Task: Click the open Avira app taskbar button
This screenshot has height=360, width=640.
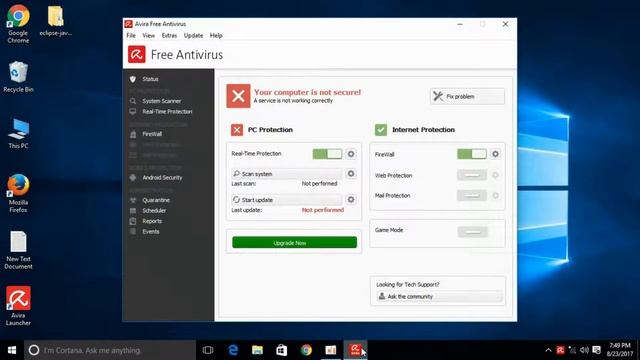Action: [356, 350]
